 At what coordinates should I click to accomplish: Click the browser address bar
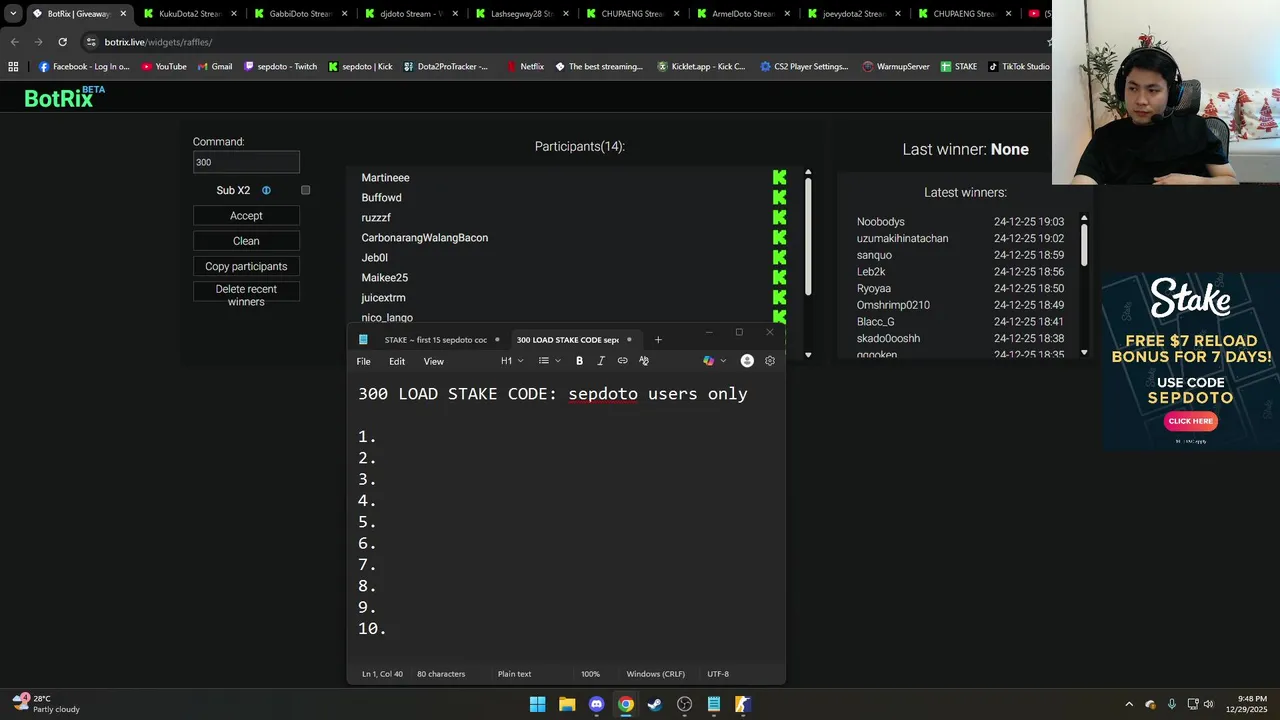coord(560,42)
